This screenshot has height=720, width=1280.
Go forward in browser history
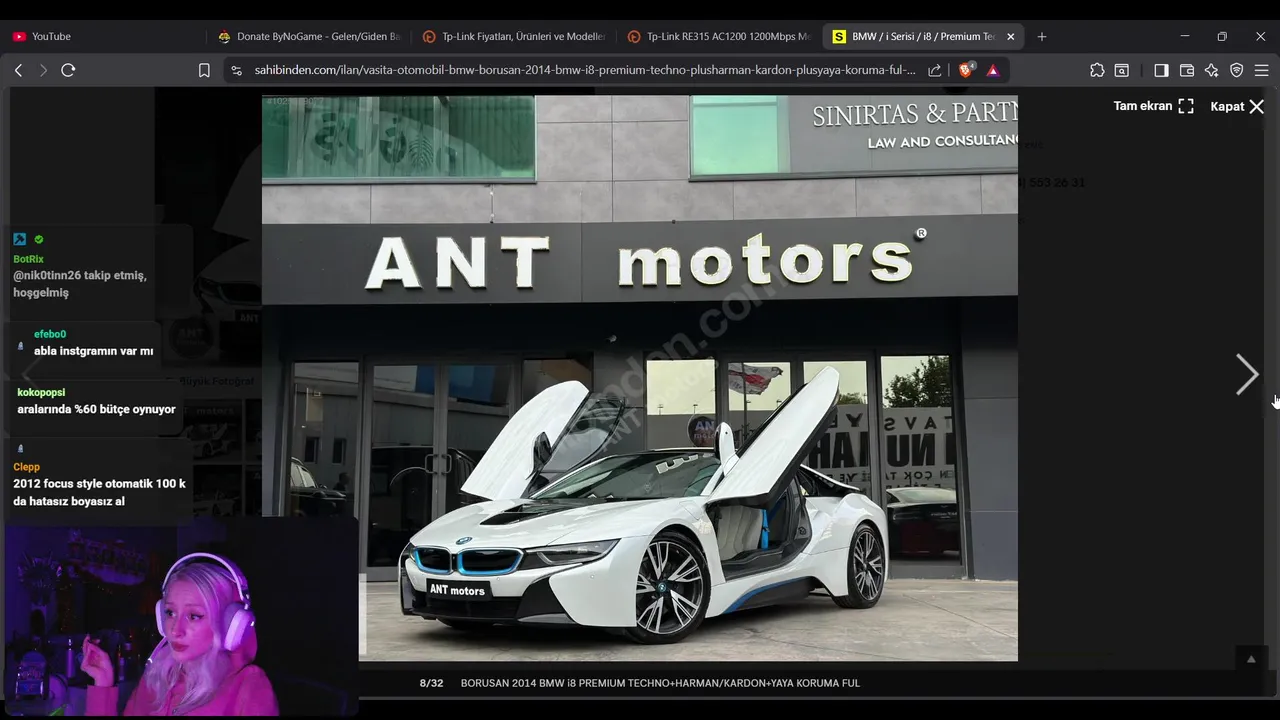click(x=43, y=70)
